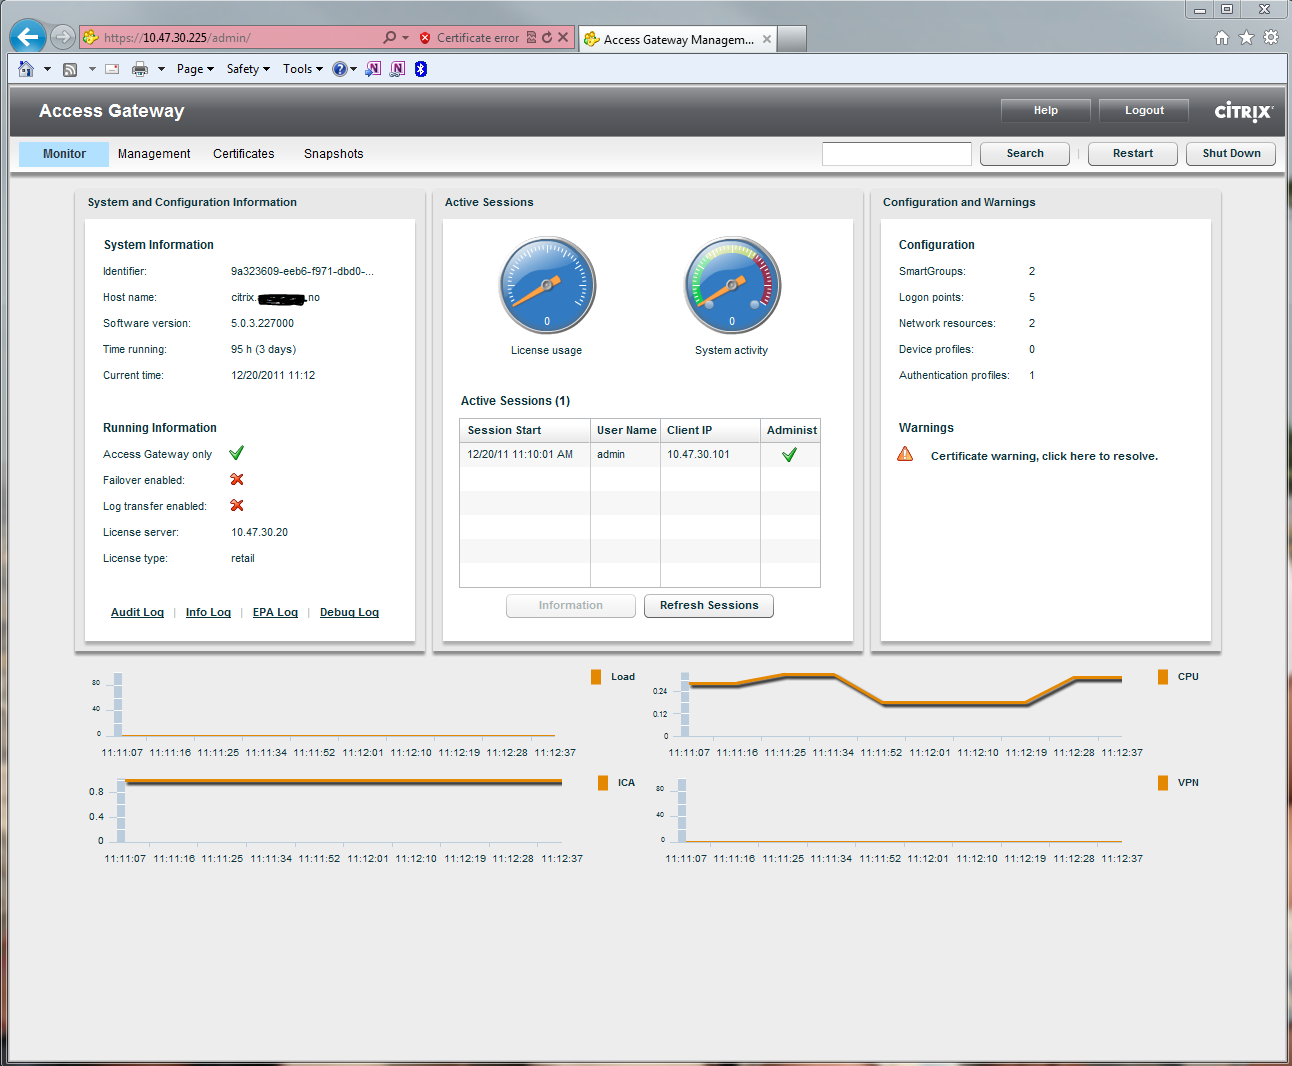Screen dimensions: 1292x1066
Task: Open browser Home via top-right house icon
Action: (1222, 37)
